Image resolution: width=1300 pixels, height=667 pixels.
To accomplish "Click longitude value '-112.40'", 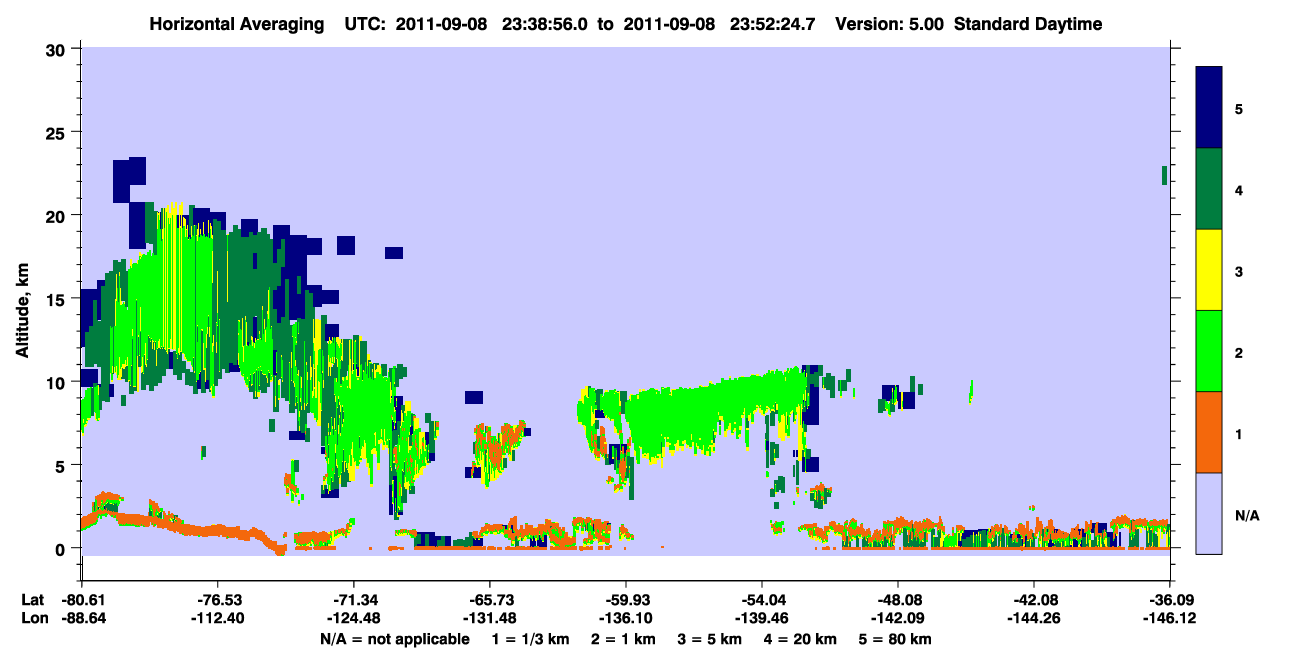I will click(x=217, y=618).
